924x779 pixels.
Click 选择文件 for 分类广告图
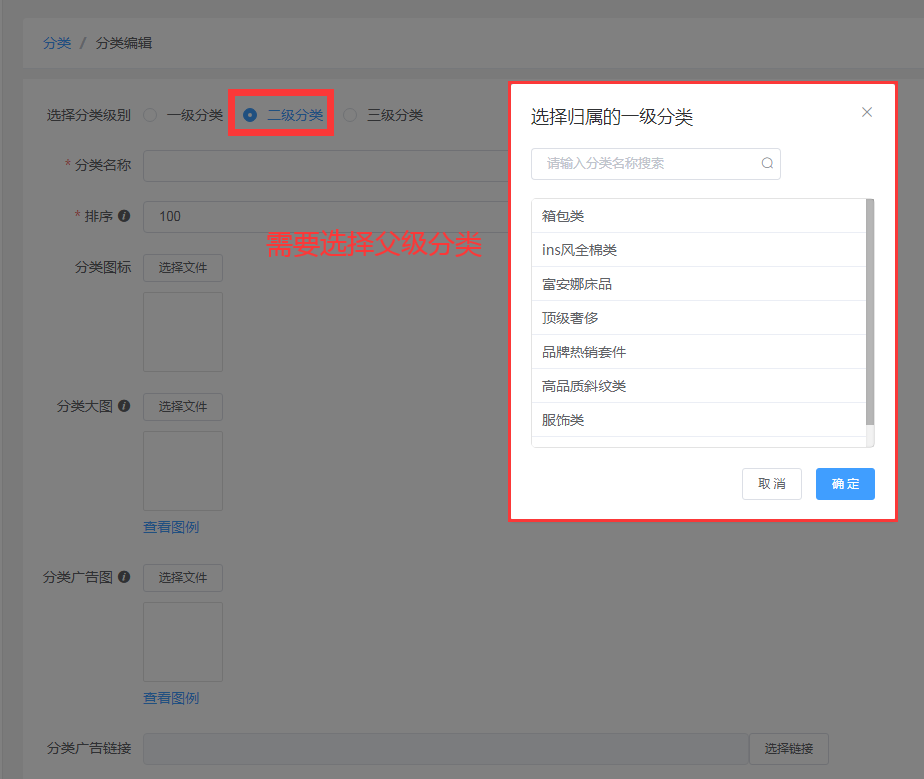(x=183, y=577)
